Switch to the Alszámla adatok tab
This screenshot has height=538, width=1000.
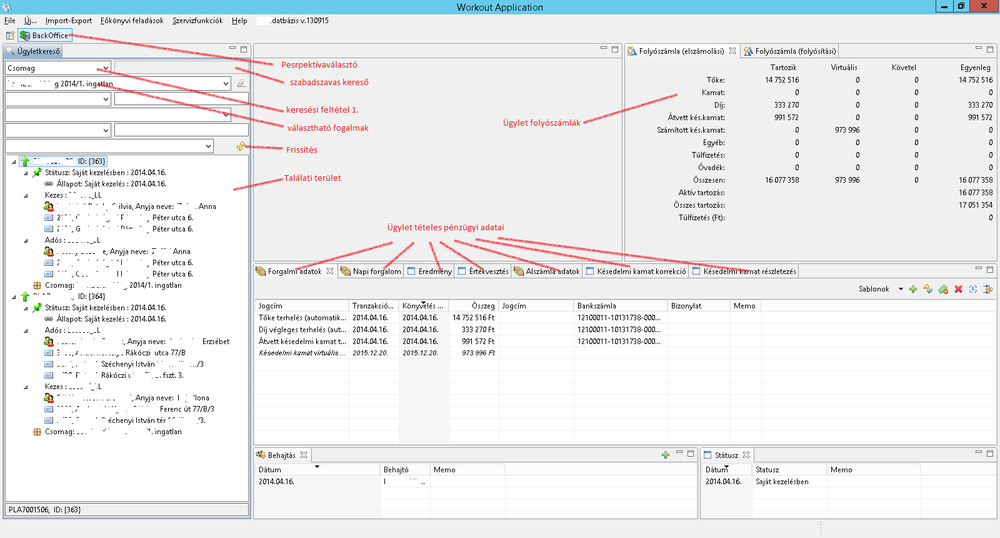pyautogui.click(x=547, y=271)
